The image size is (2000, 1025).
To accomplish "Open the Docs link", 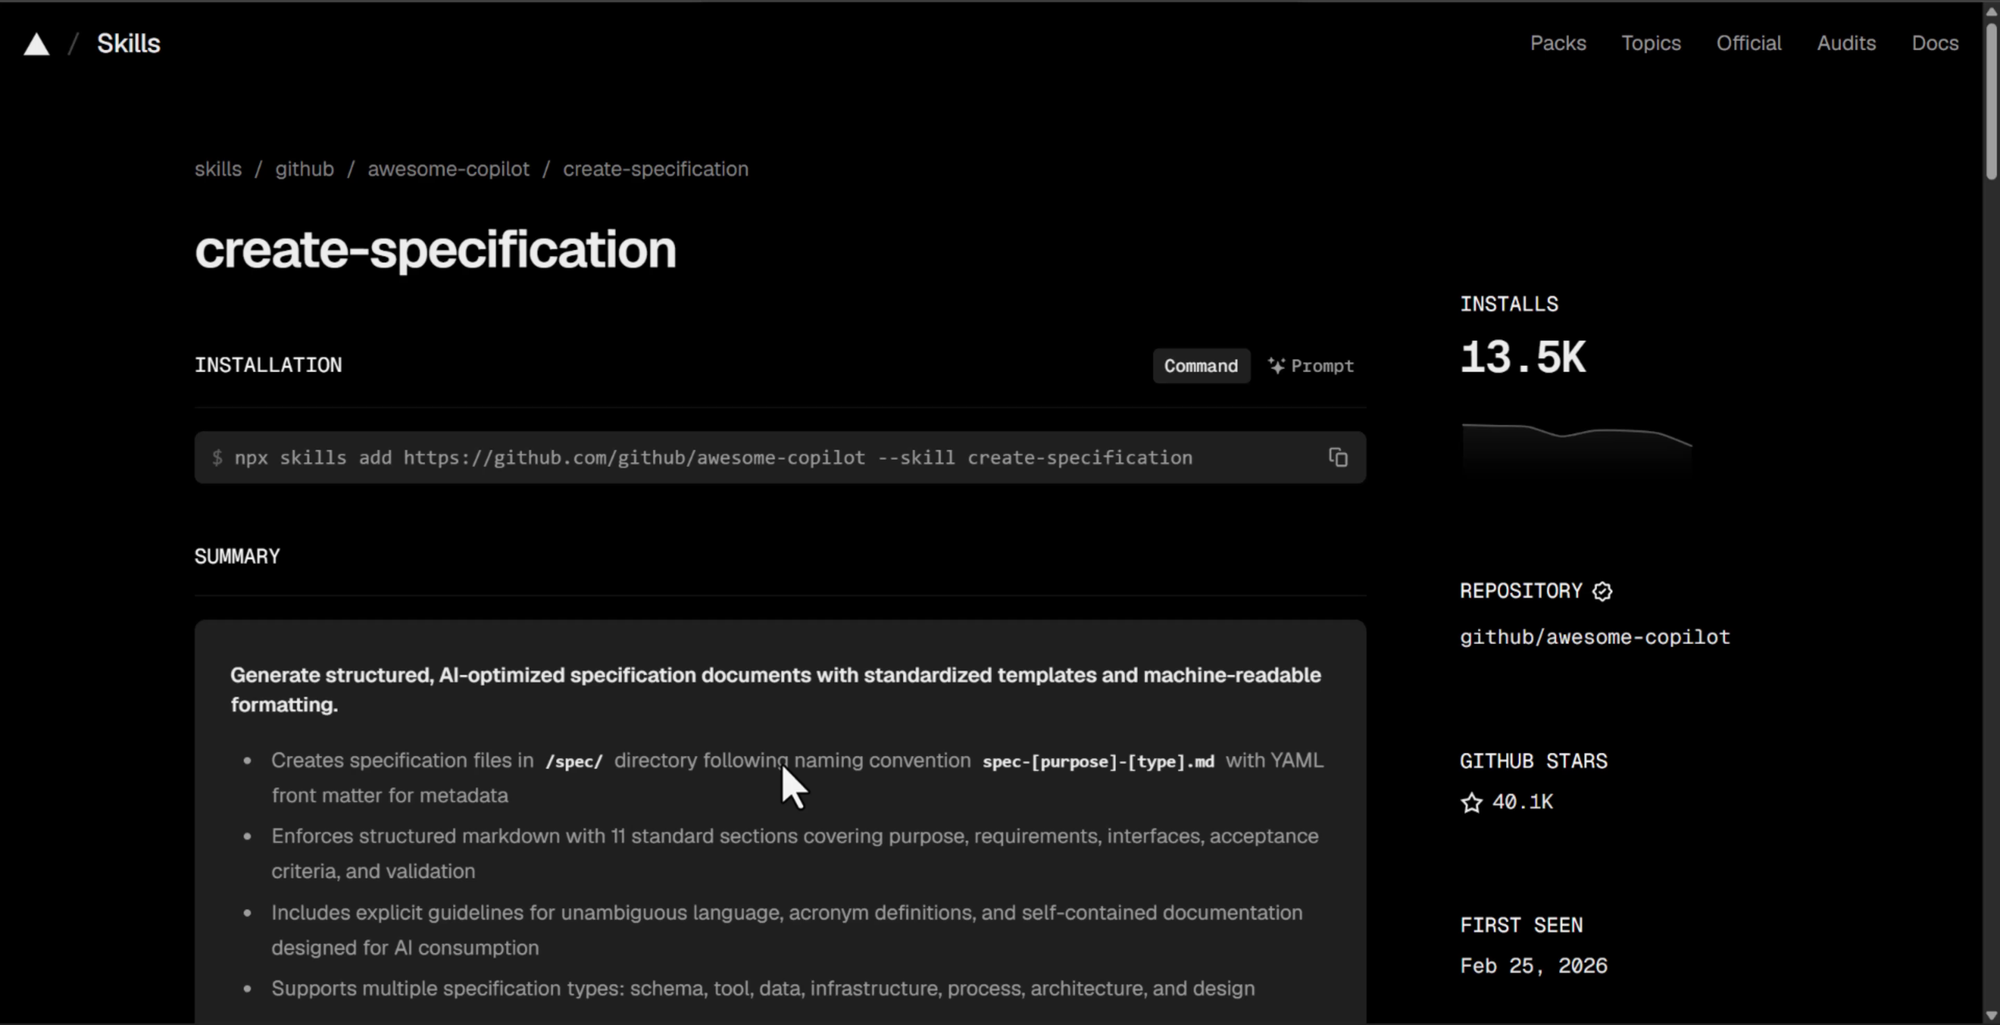I will (x=1935, y=43).
